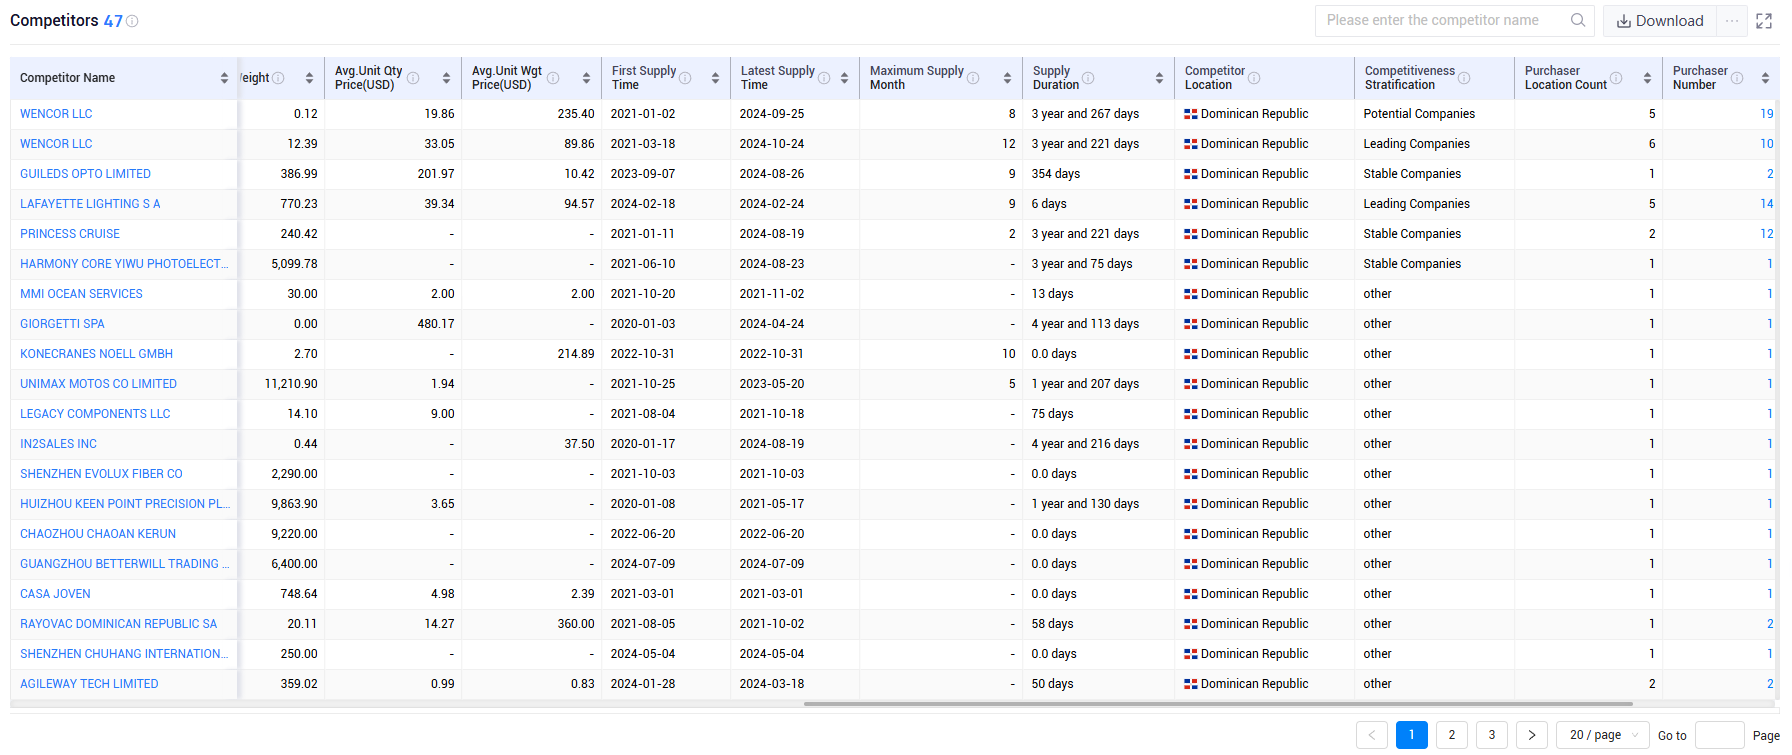Open CHAOZHOU CHAOAN KERUN link
This screenshot has width=1792, height=755.
click(x=98, y=534)
